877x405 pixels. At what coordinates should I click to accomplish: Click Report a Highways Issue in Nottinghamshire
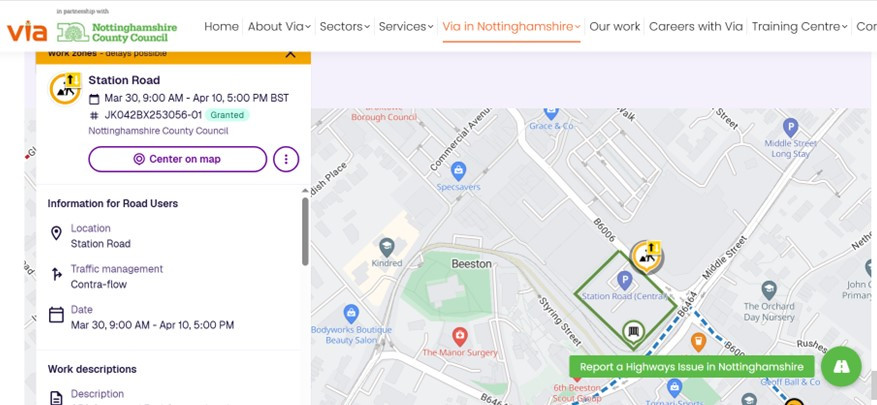[x=692, y=367]
